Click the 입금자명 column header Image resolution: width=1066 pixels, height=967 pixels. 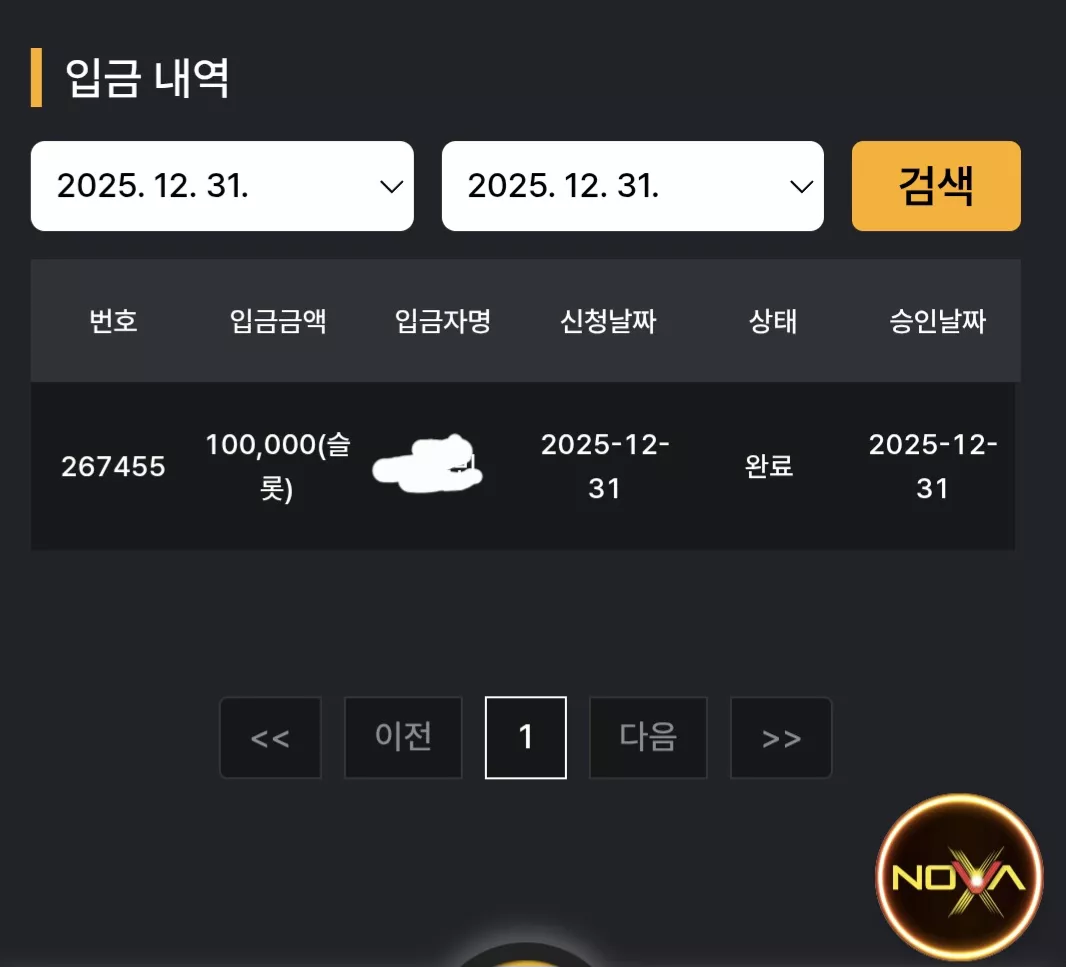[443, 321]
